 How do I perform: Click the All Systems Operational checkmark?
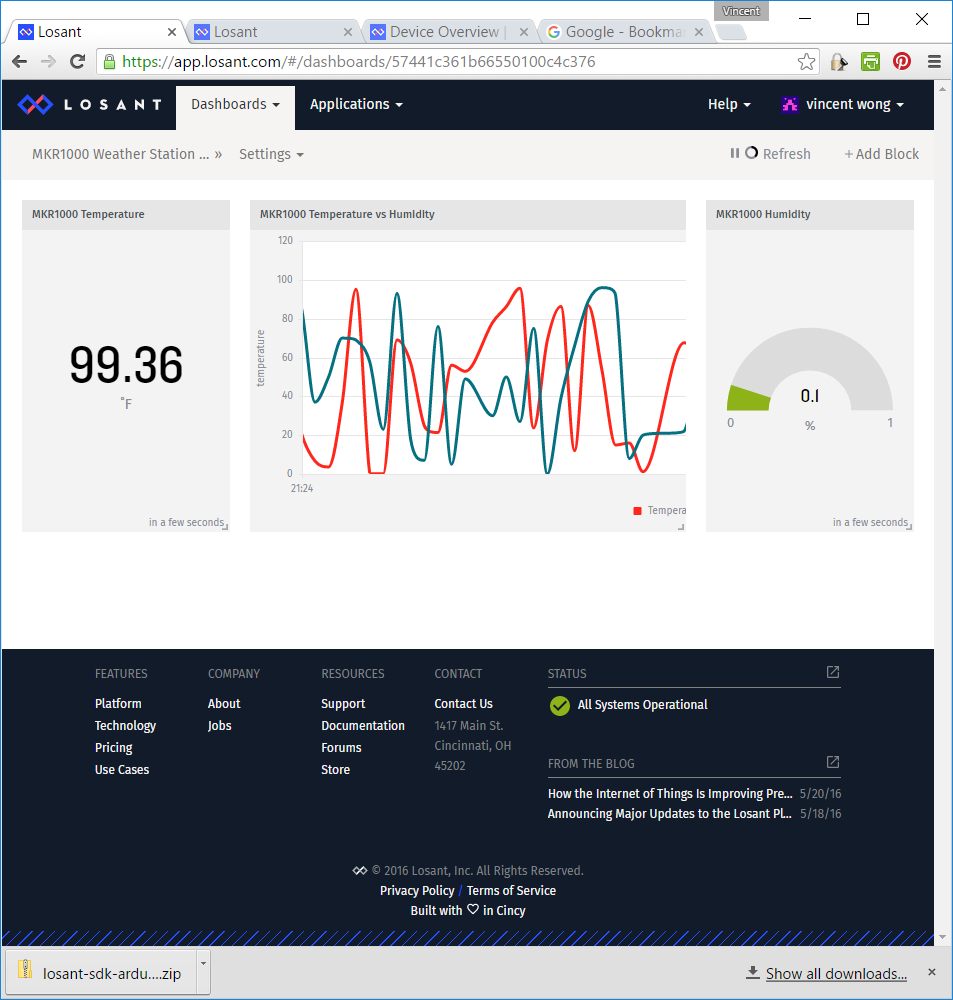[x=560, y=706]
